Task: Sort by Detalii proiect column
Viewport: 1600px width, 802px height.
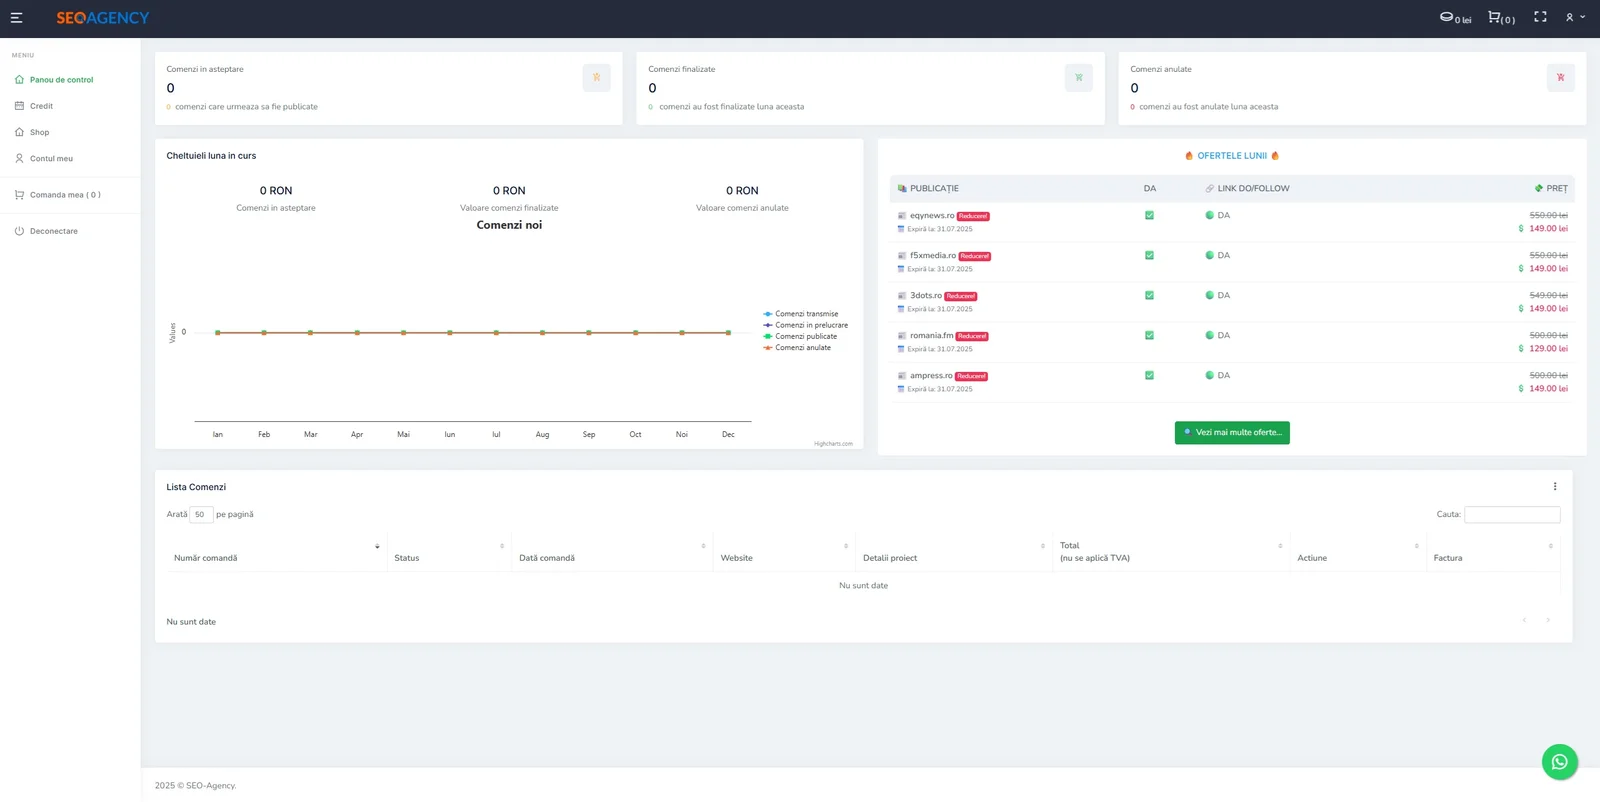Action: pyautogui.click(x=954, y=552)
